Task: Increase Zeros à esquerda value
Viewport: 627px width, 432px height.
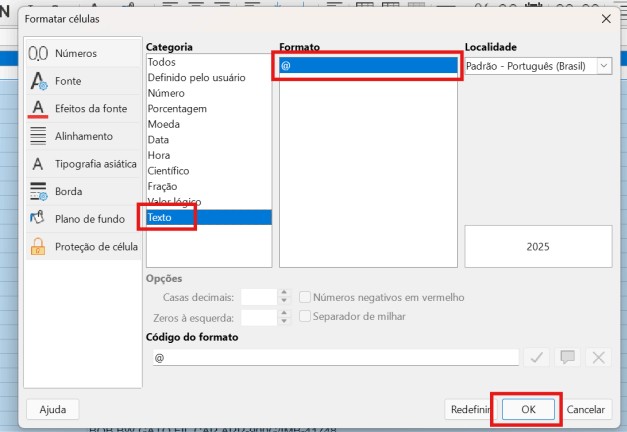Action: click(x=284, y=314)
